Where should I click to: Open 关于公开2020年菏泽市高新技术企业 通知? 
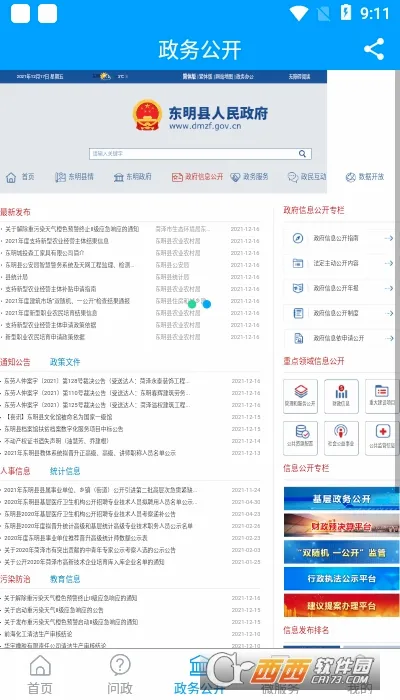83,562
